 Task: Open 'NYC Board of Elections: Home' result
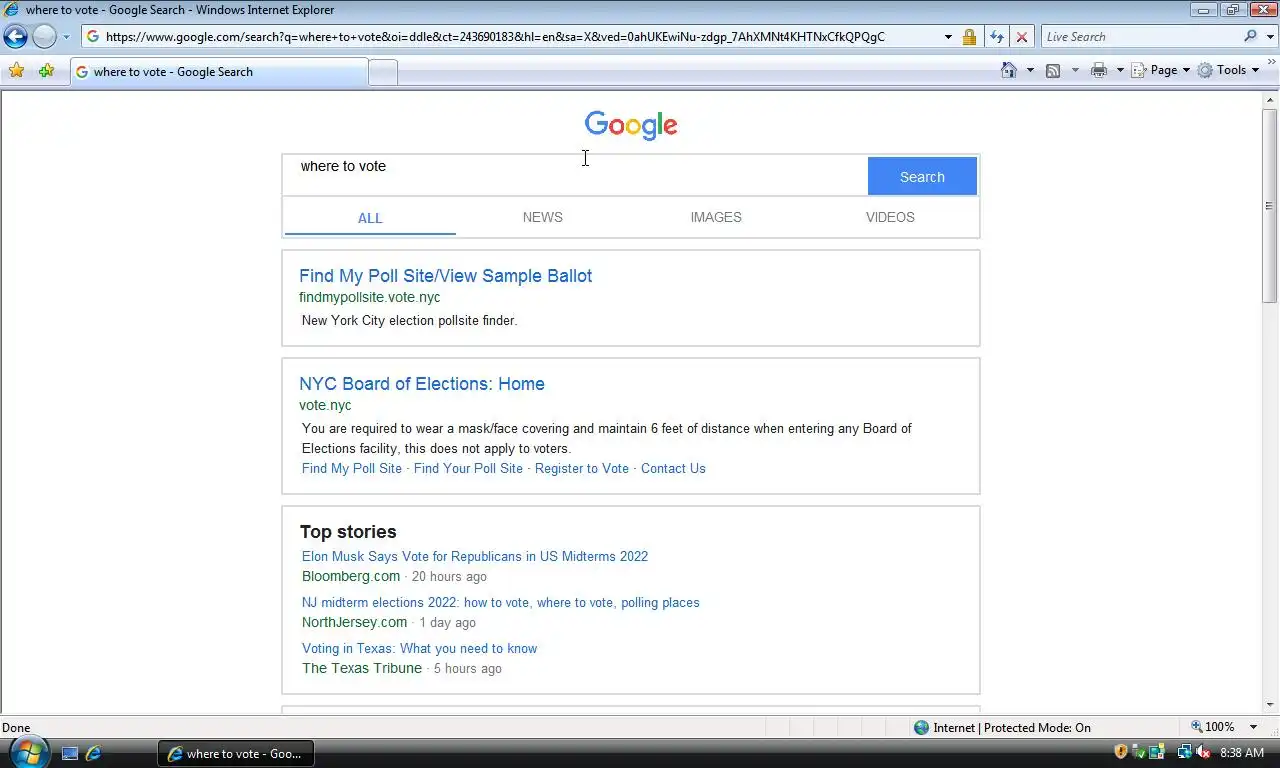(x=422, y=384)
